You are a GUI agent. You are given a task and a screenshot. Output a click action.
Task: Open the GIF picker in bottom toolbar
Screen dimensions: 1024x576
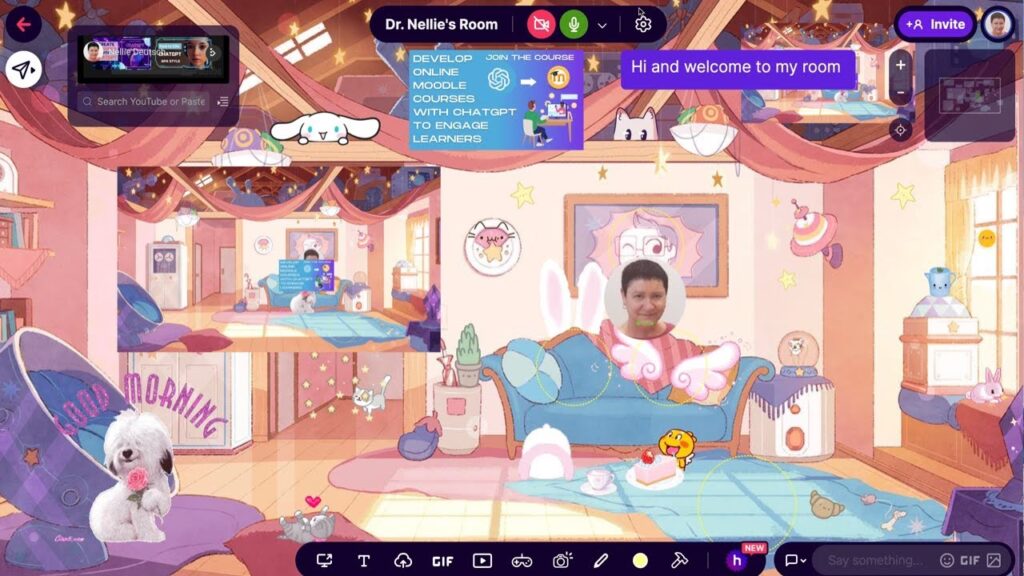[442, 561]
